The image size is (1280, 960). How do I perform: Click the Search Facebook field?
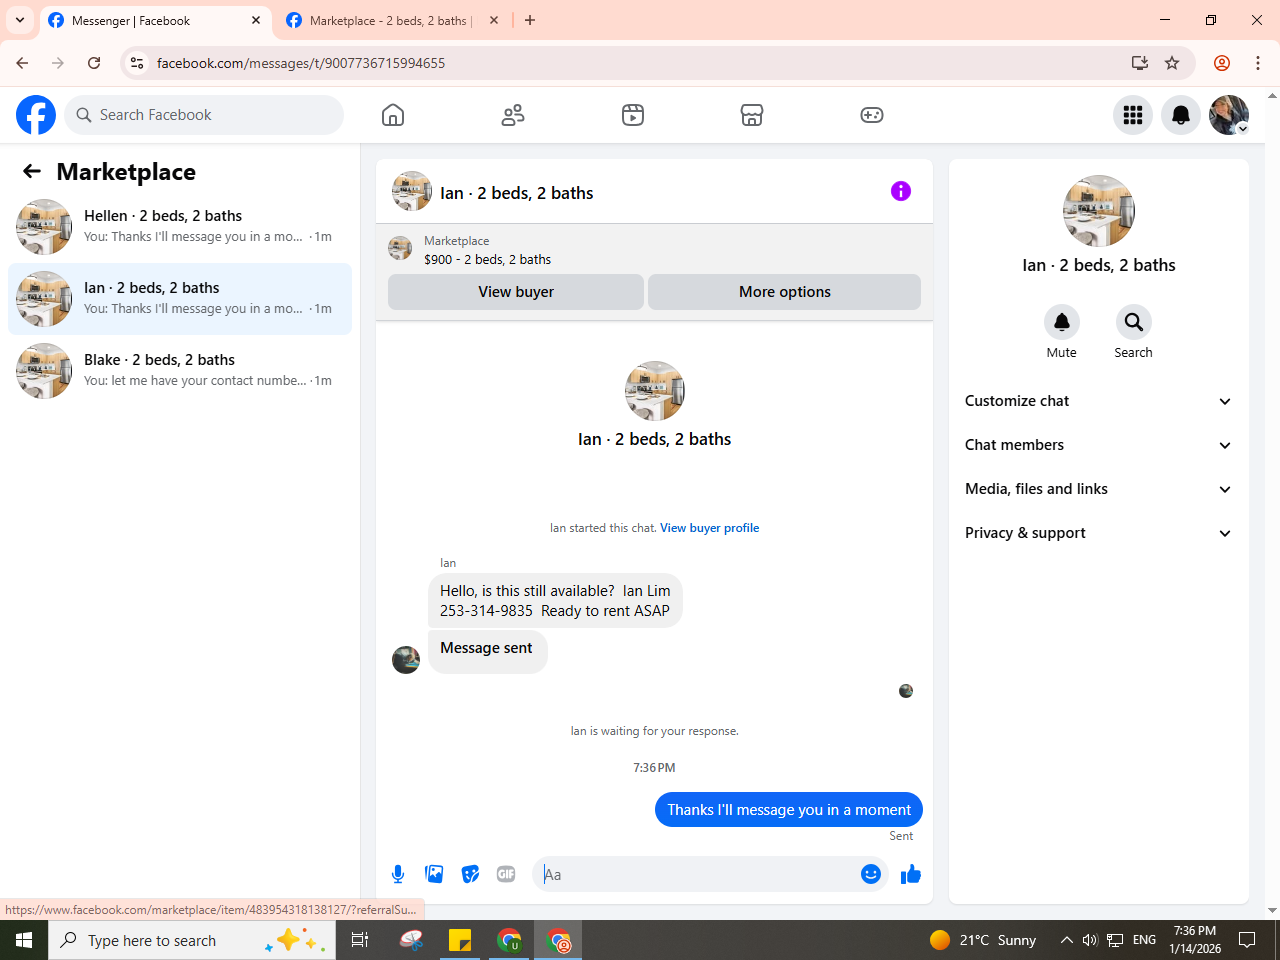click(x=204, y=115)
